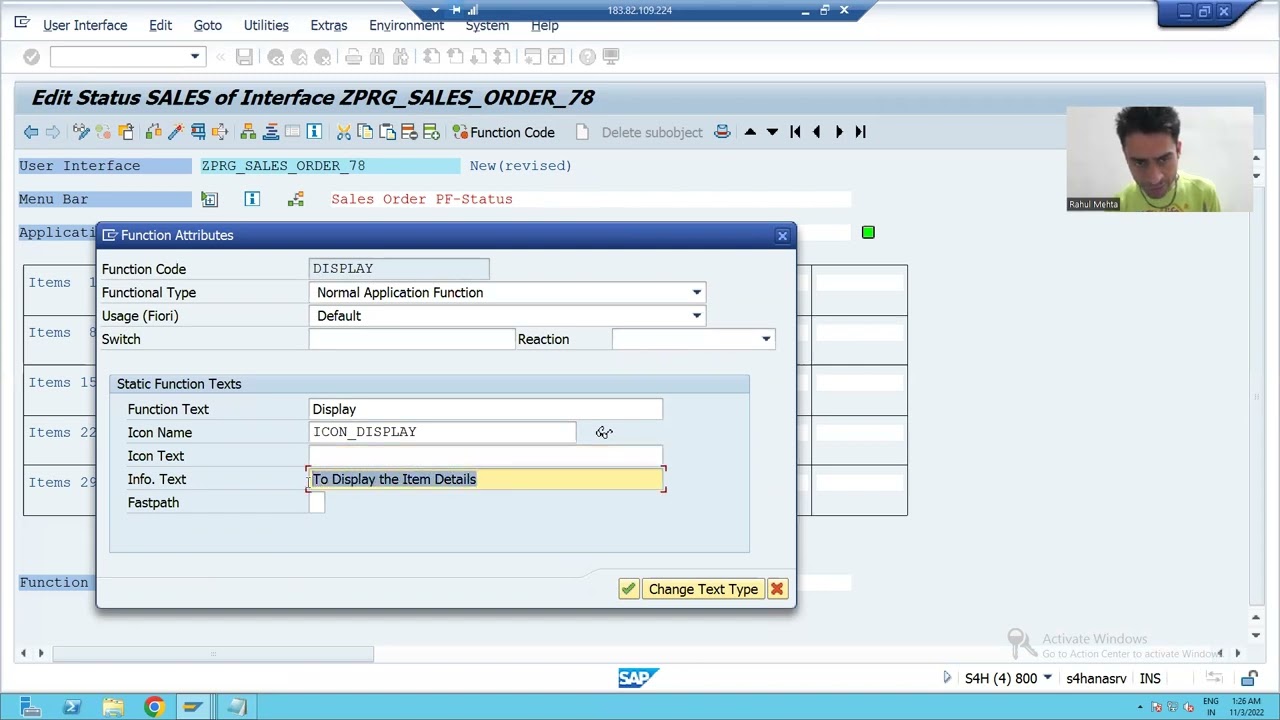
Task: Open the Usage (Fiori) dropdown
Action: 697,316
